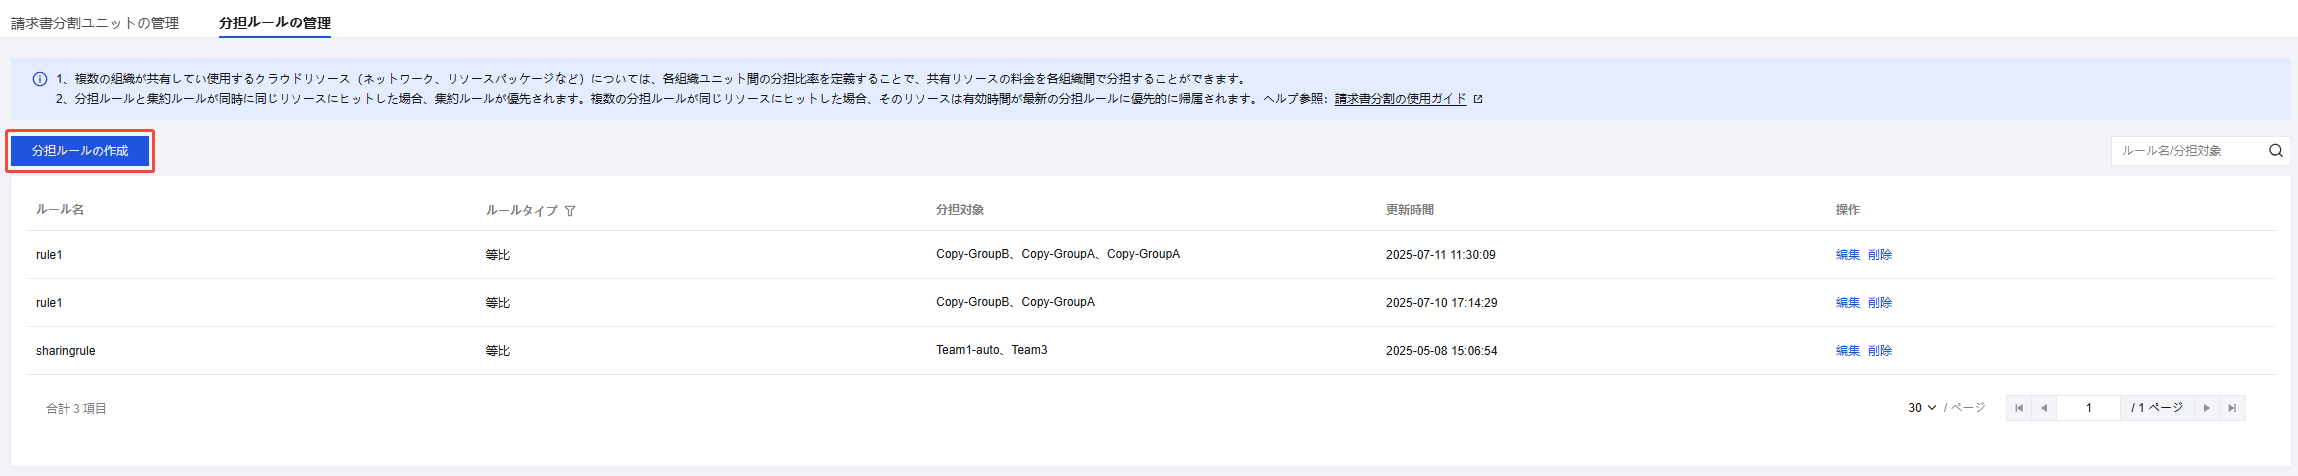Image resolution: width=2298 pixels, height=476 pixels.
Task: Edit the first rule1 row
Action: 1848,255
